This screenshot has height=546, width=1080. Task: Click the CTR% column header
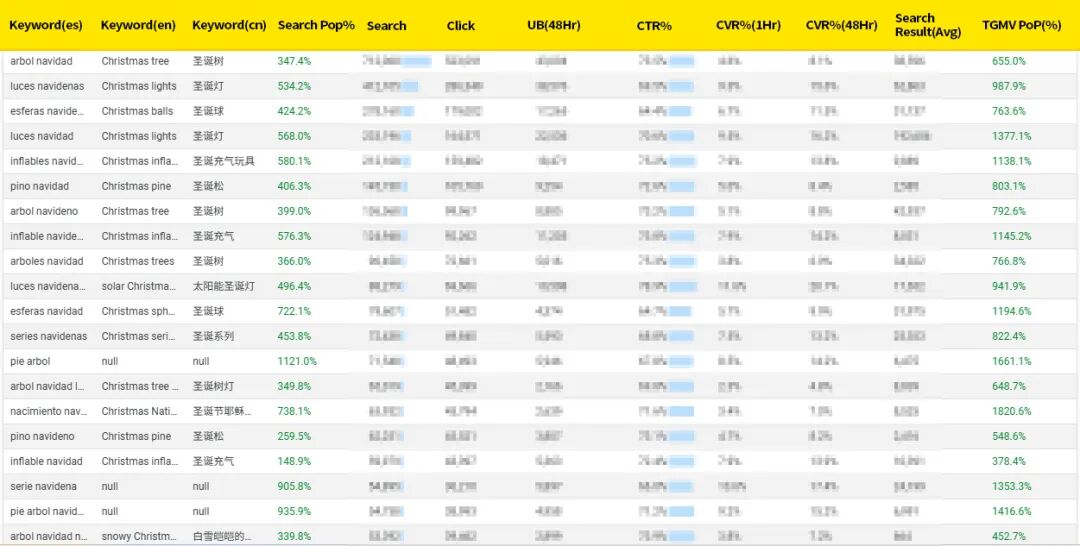(654, 26)
